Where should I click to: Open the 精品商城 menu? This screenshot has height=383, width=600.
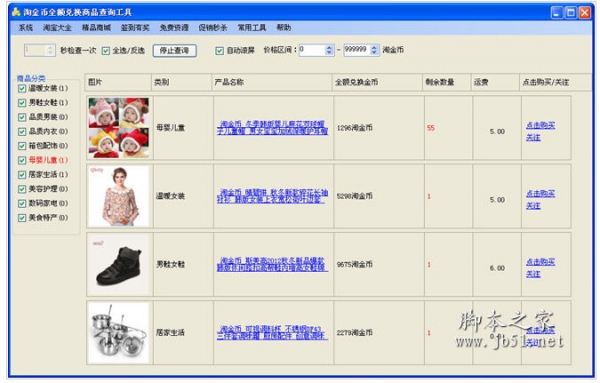[96, 28]
